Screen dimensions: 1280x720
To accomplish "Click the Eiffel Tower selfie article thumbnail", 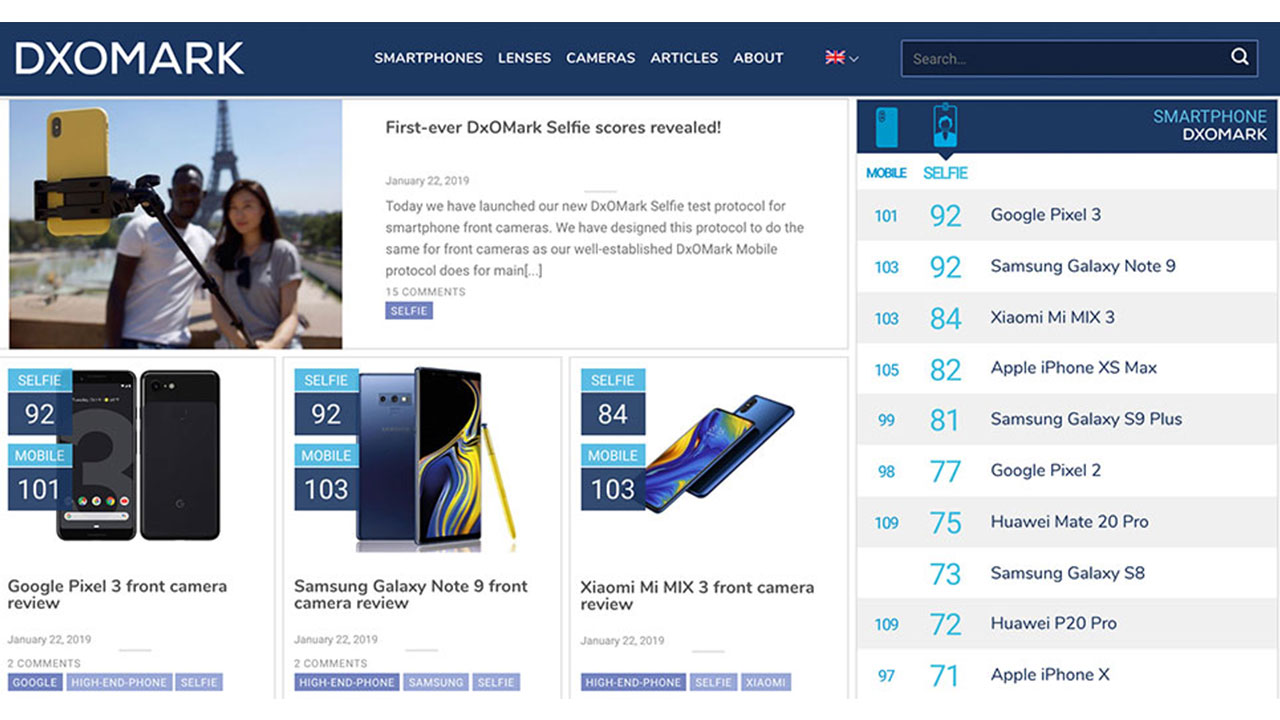I will click(176, 223).
